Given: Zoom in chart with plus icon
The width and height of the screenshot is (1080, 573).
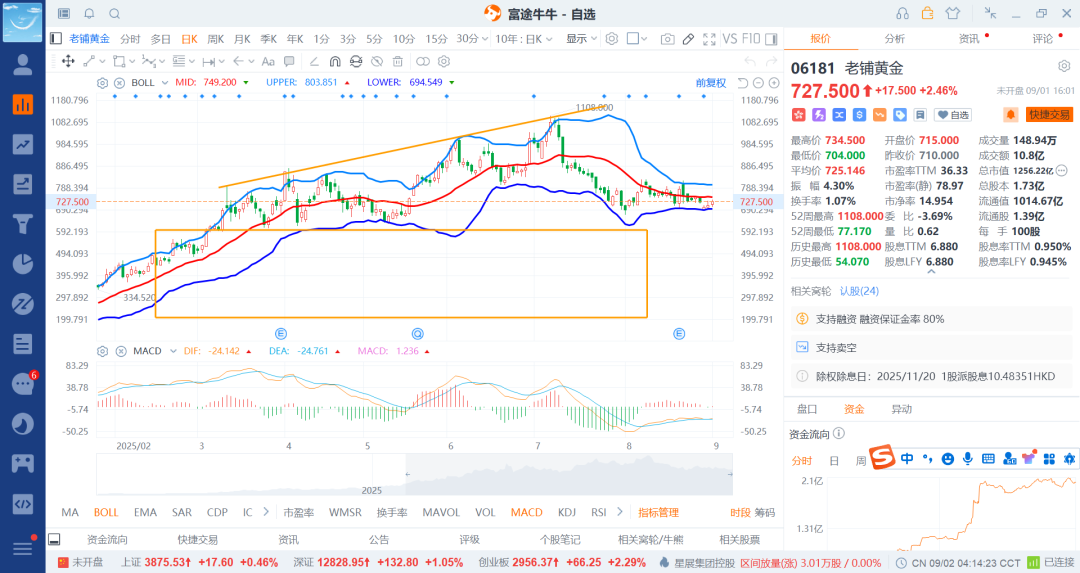Looking at the screenshot, I should [774, 83].
